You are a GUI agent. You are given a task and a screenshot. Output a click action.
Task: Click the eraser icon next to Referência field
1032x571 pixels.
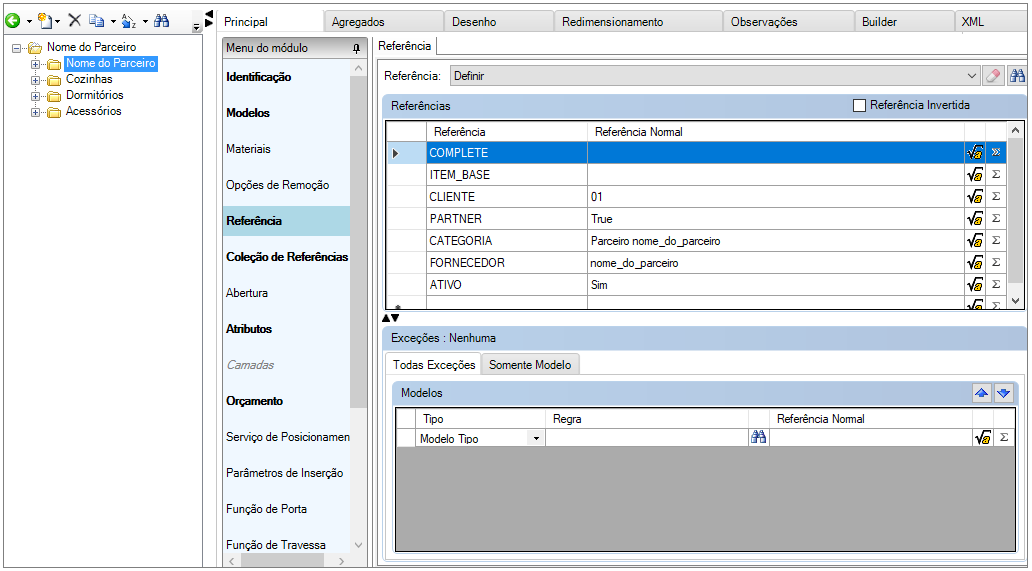(x=993, y=76)
